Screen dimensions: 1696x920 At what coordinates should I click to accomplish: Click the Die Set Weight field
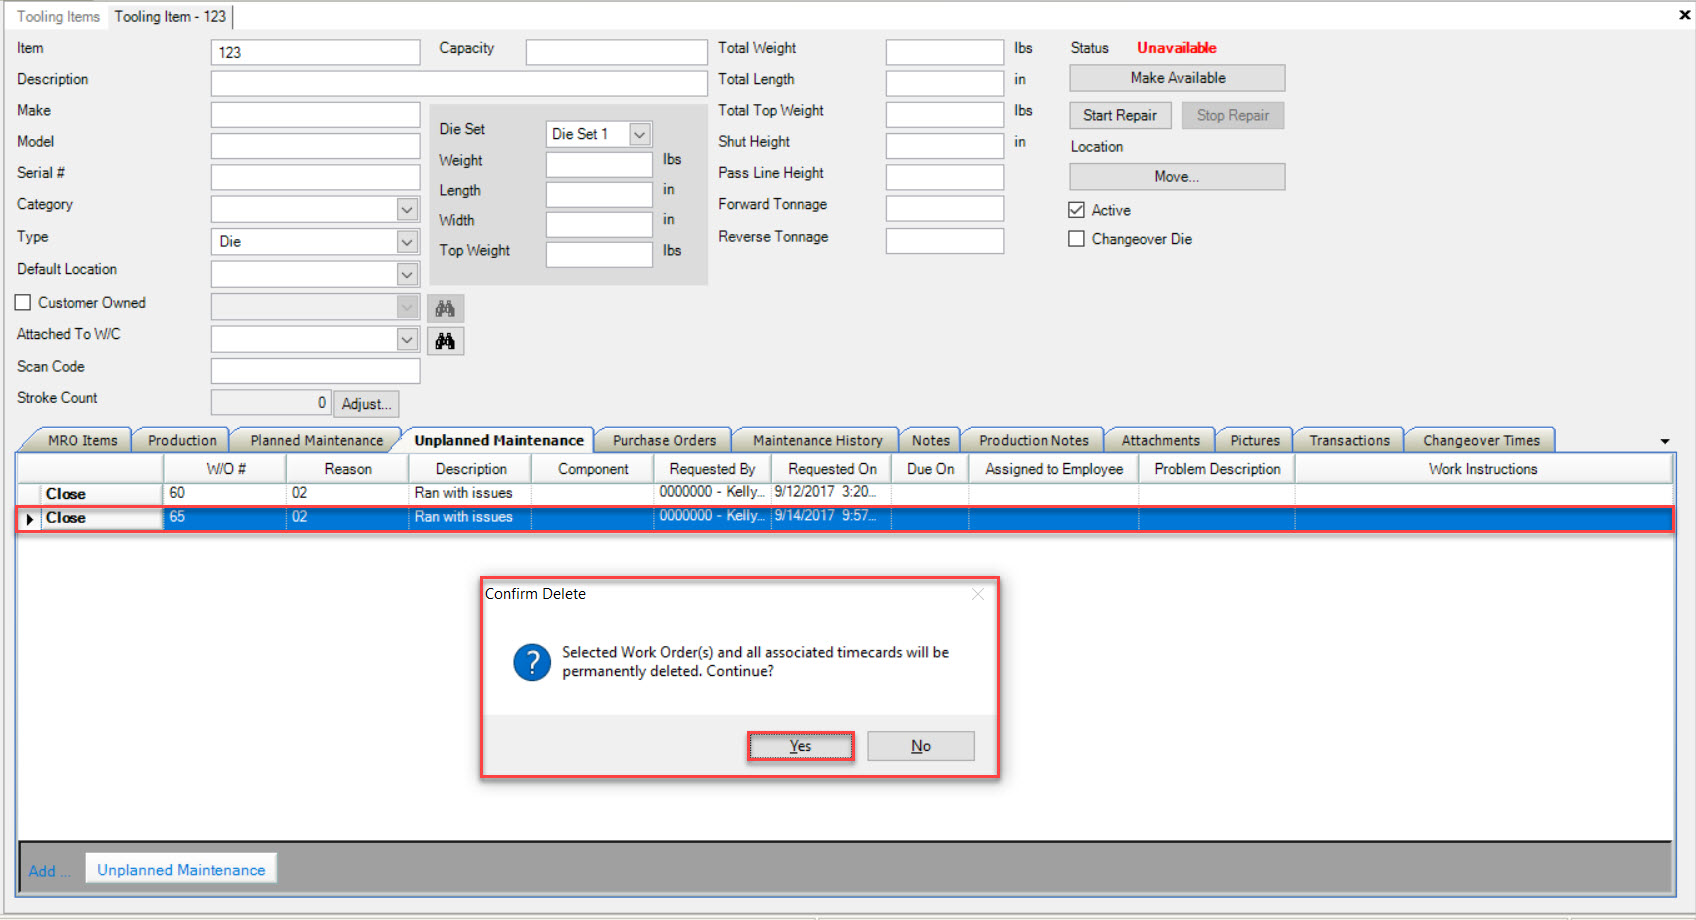click(x=599, y=165)
